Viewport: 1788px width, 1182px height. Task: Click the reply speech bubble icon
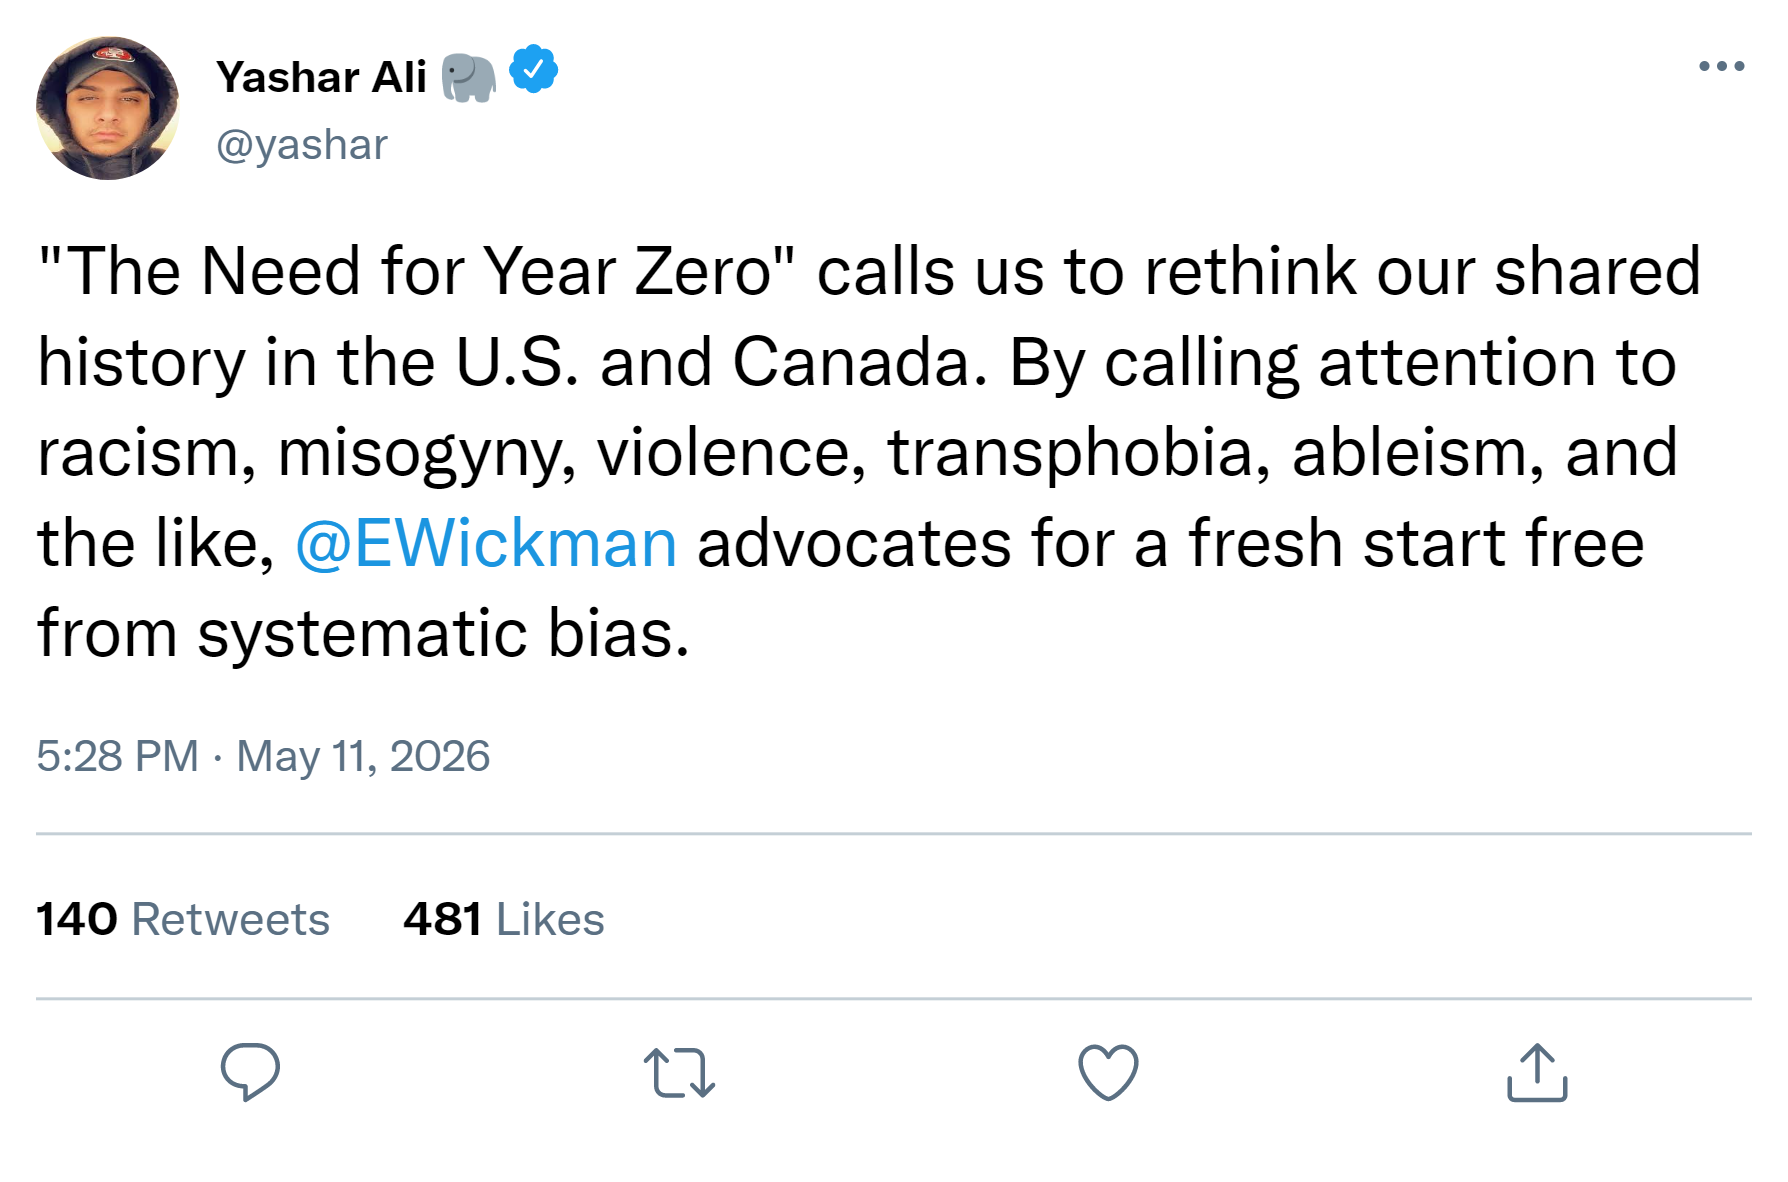(x=250, y=1072)
